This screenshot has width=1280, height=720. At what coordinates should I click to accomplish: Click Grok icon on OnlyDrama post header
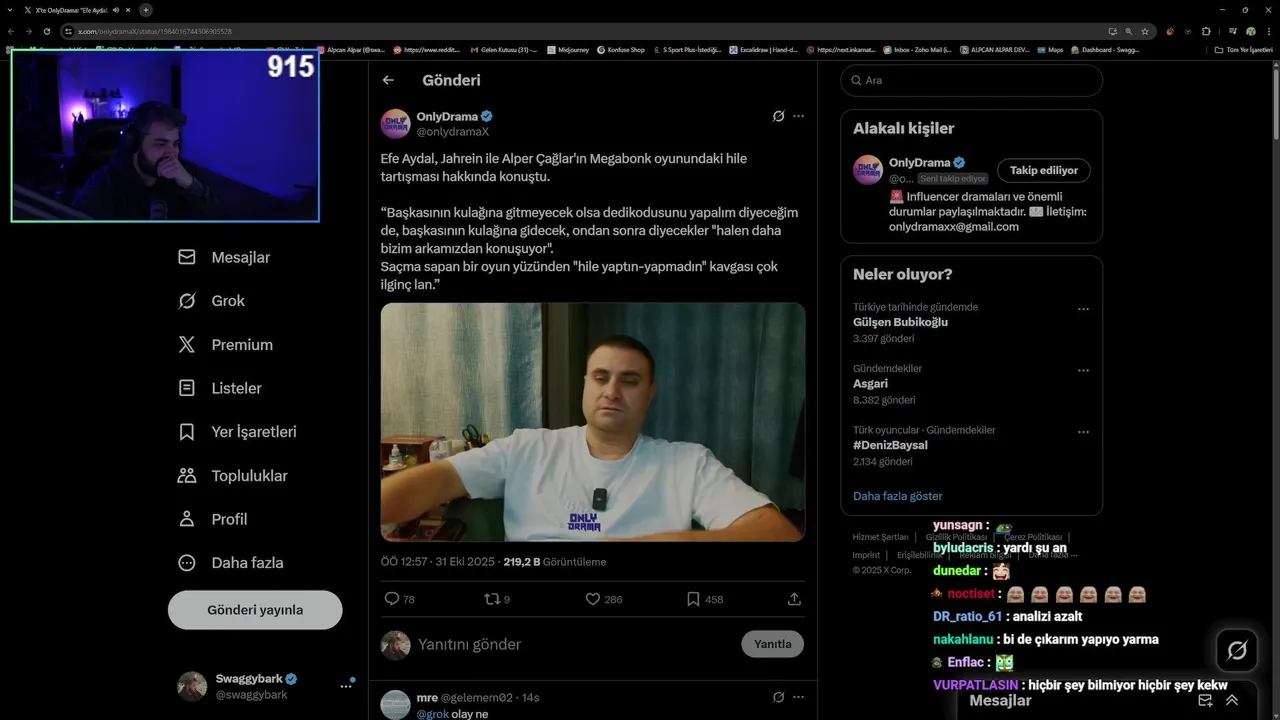click(x=778, y=116)
